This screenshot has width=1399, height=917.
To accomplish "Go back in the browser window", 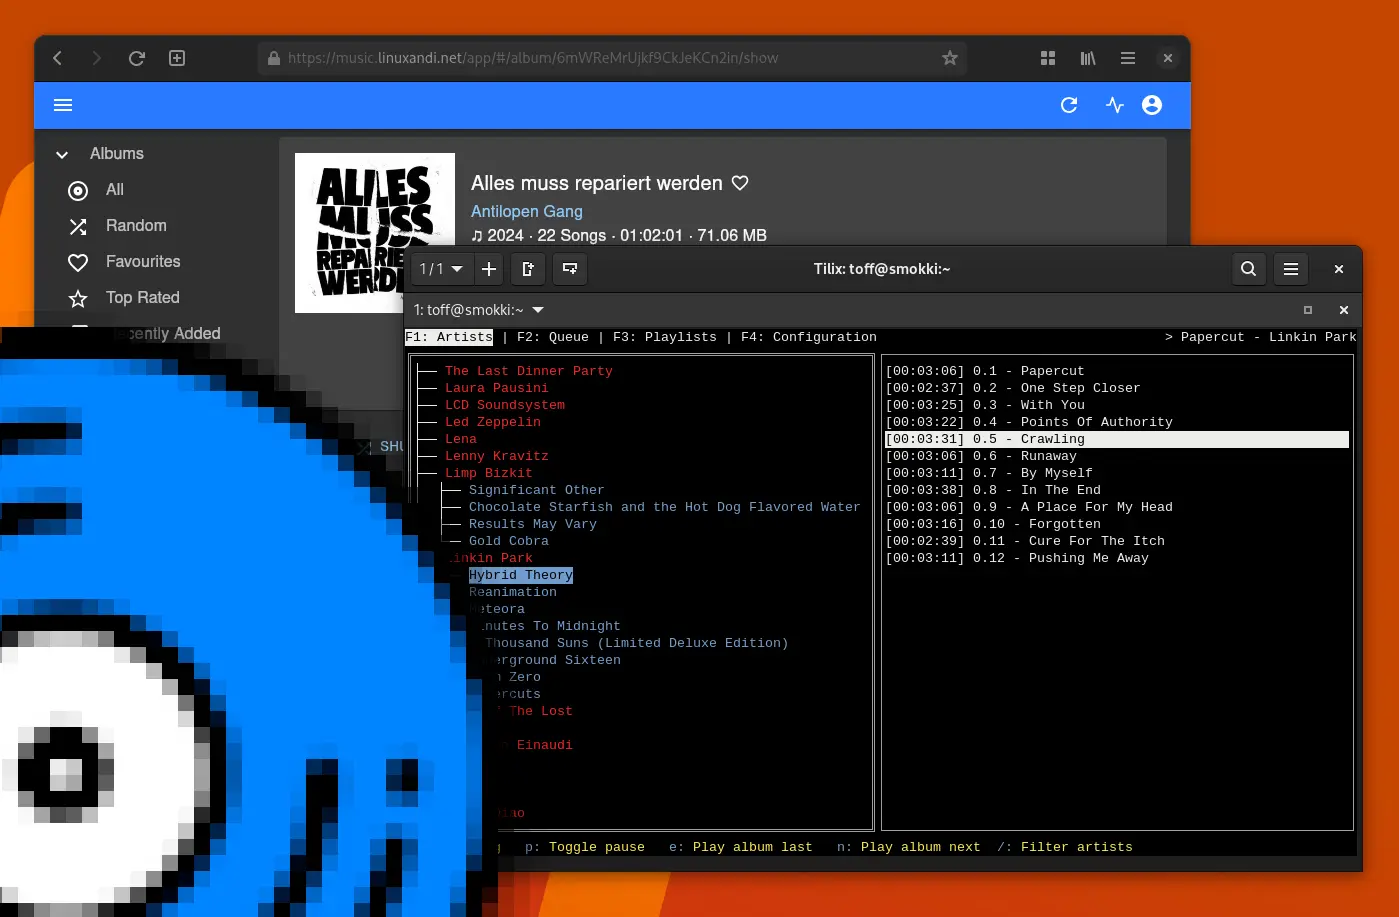I will (58, 58).
